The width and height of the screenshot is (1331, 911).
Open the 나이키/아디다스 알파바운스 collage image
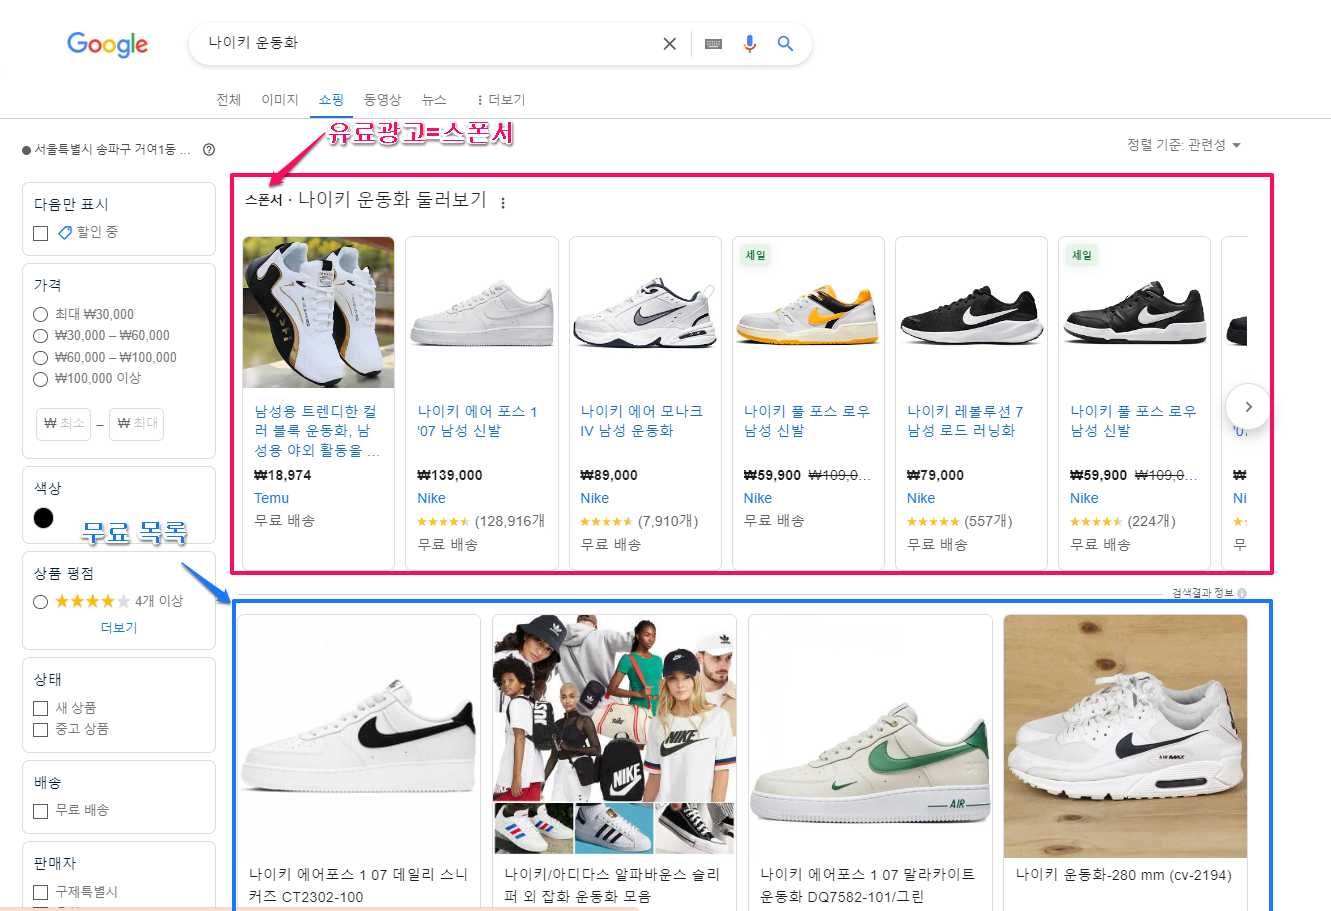click(615, 735)
